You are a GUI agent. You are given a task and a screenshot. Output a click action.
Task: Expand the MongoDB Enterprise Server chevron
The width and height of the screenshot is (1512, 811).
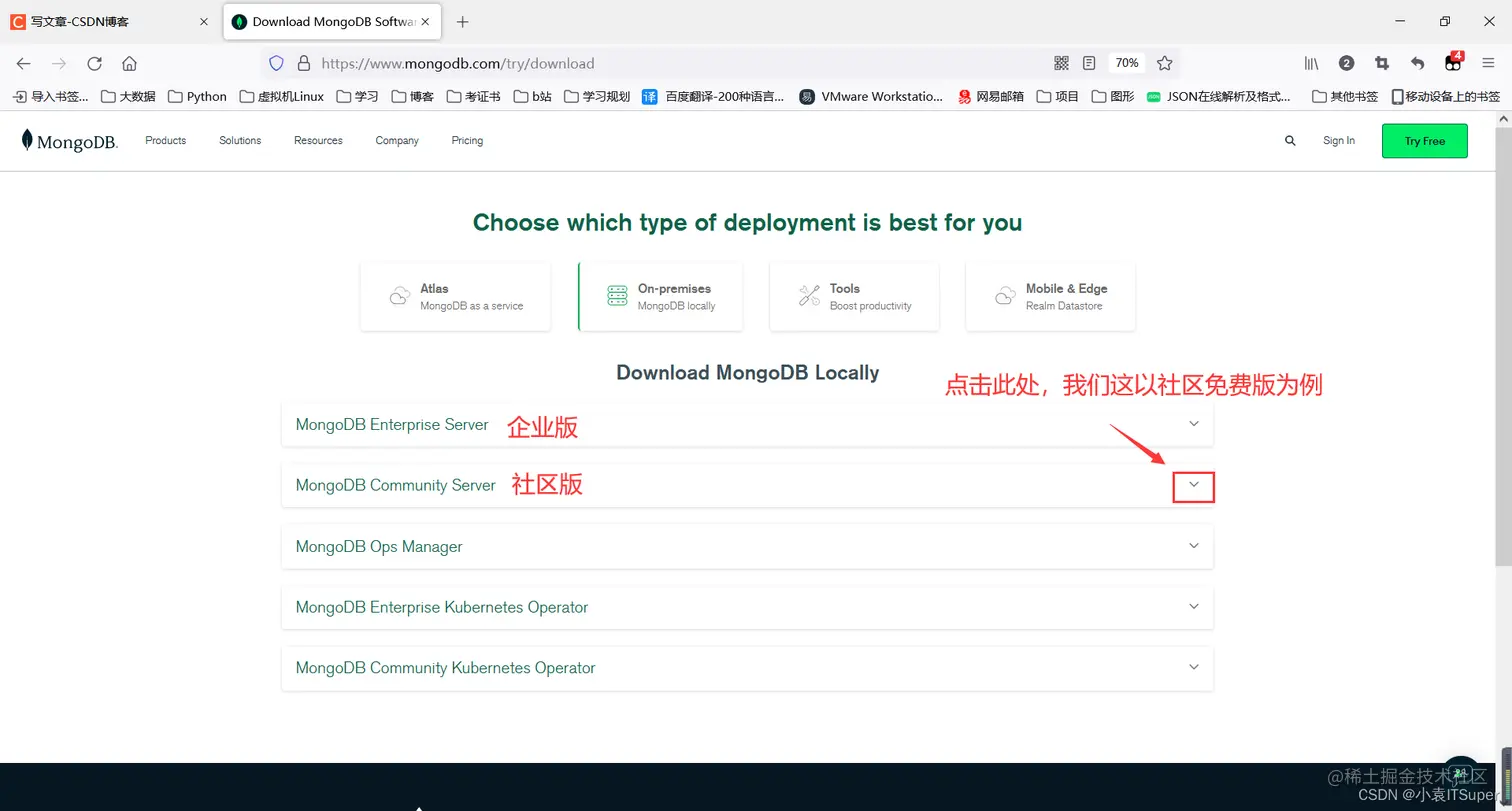[1193, 424]
